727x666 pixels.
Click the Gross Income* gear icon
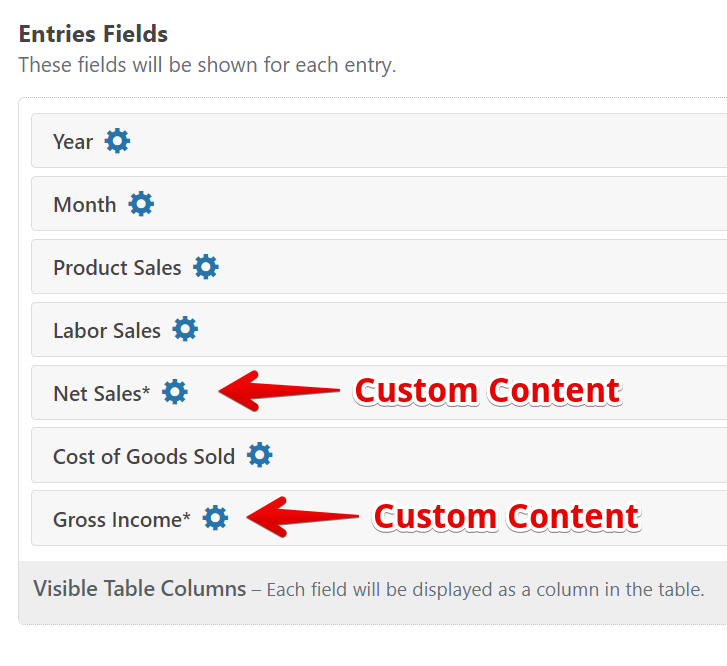(215, 518)
